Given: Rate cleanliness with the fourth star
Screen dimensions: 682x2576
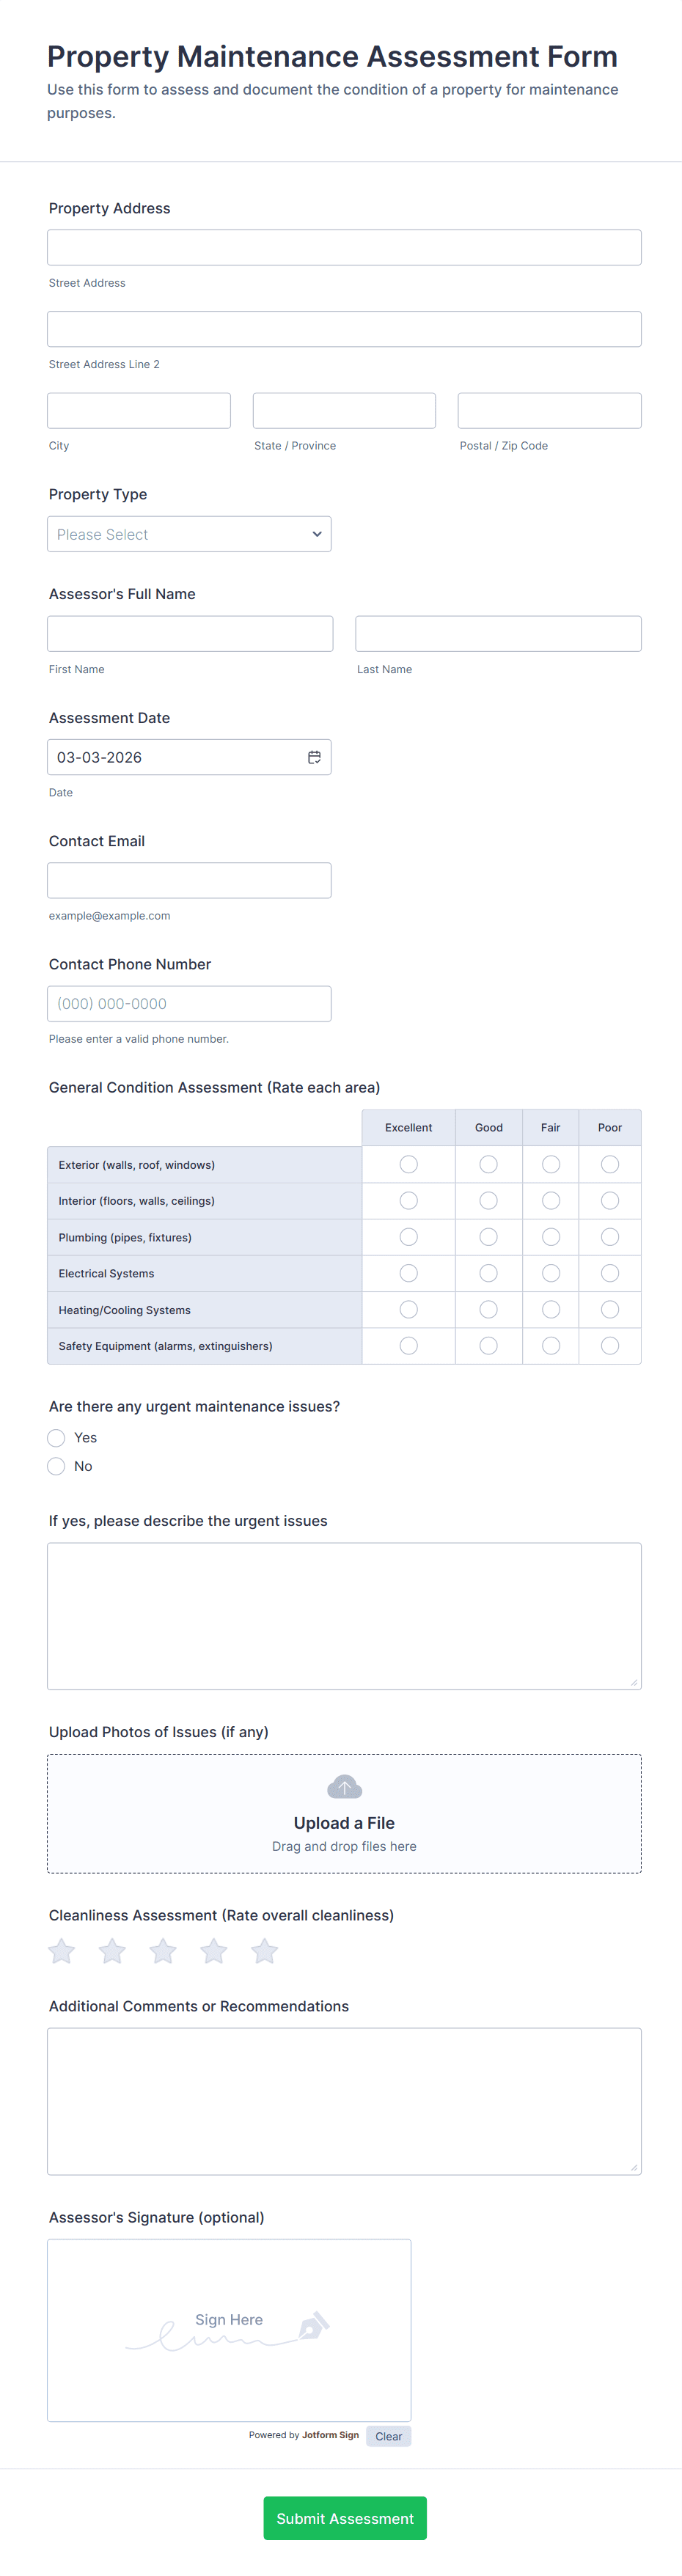Looking at the screenshot, I should pos(214,1950).
